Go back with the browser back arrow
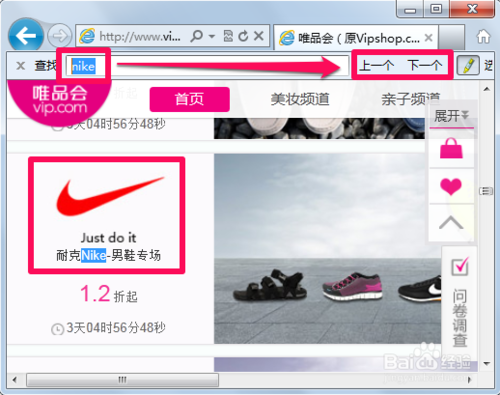Viewport: 500px width, 395px height. click(26, 36)
